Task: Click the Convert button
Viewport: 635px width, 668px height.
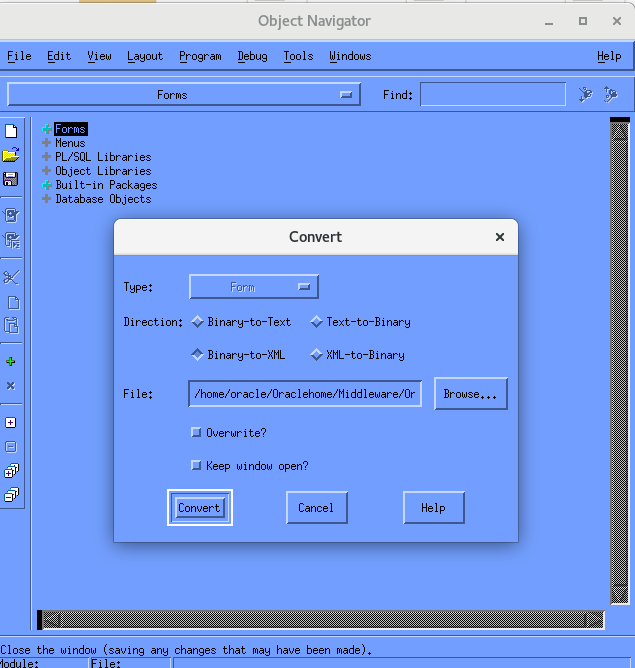Action: (200, 507)
